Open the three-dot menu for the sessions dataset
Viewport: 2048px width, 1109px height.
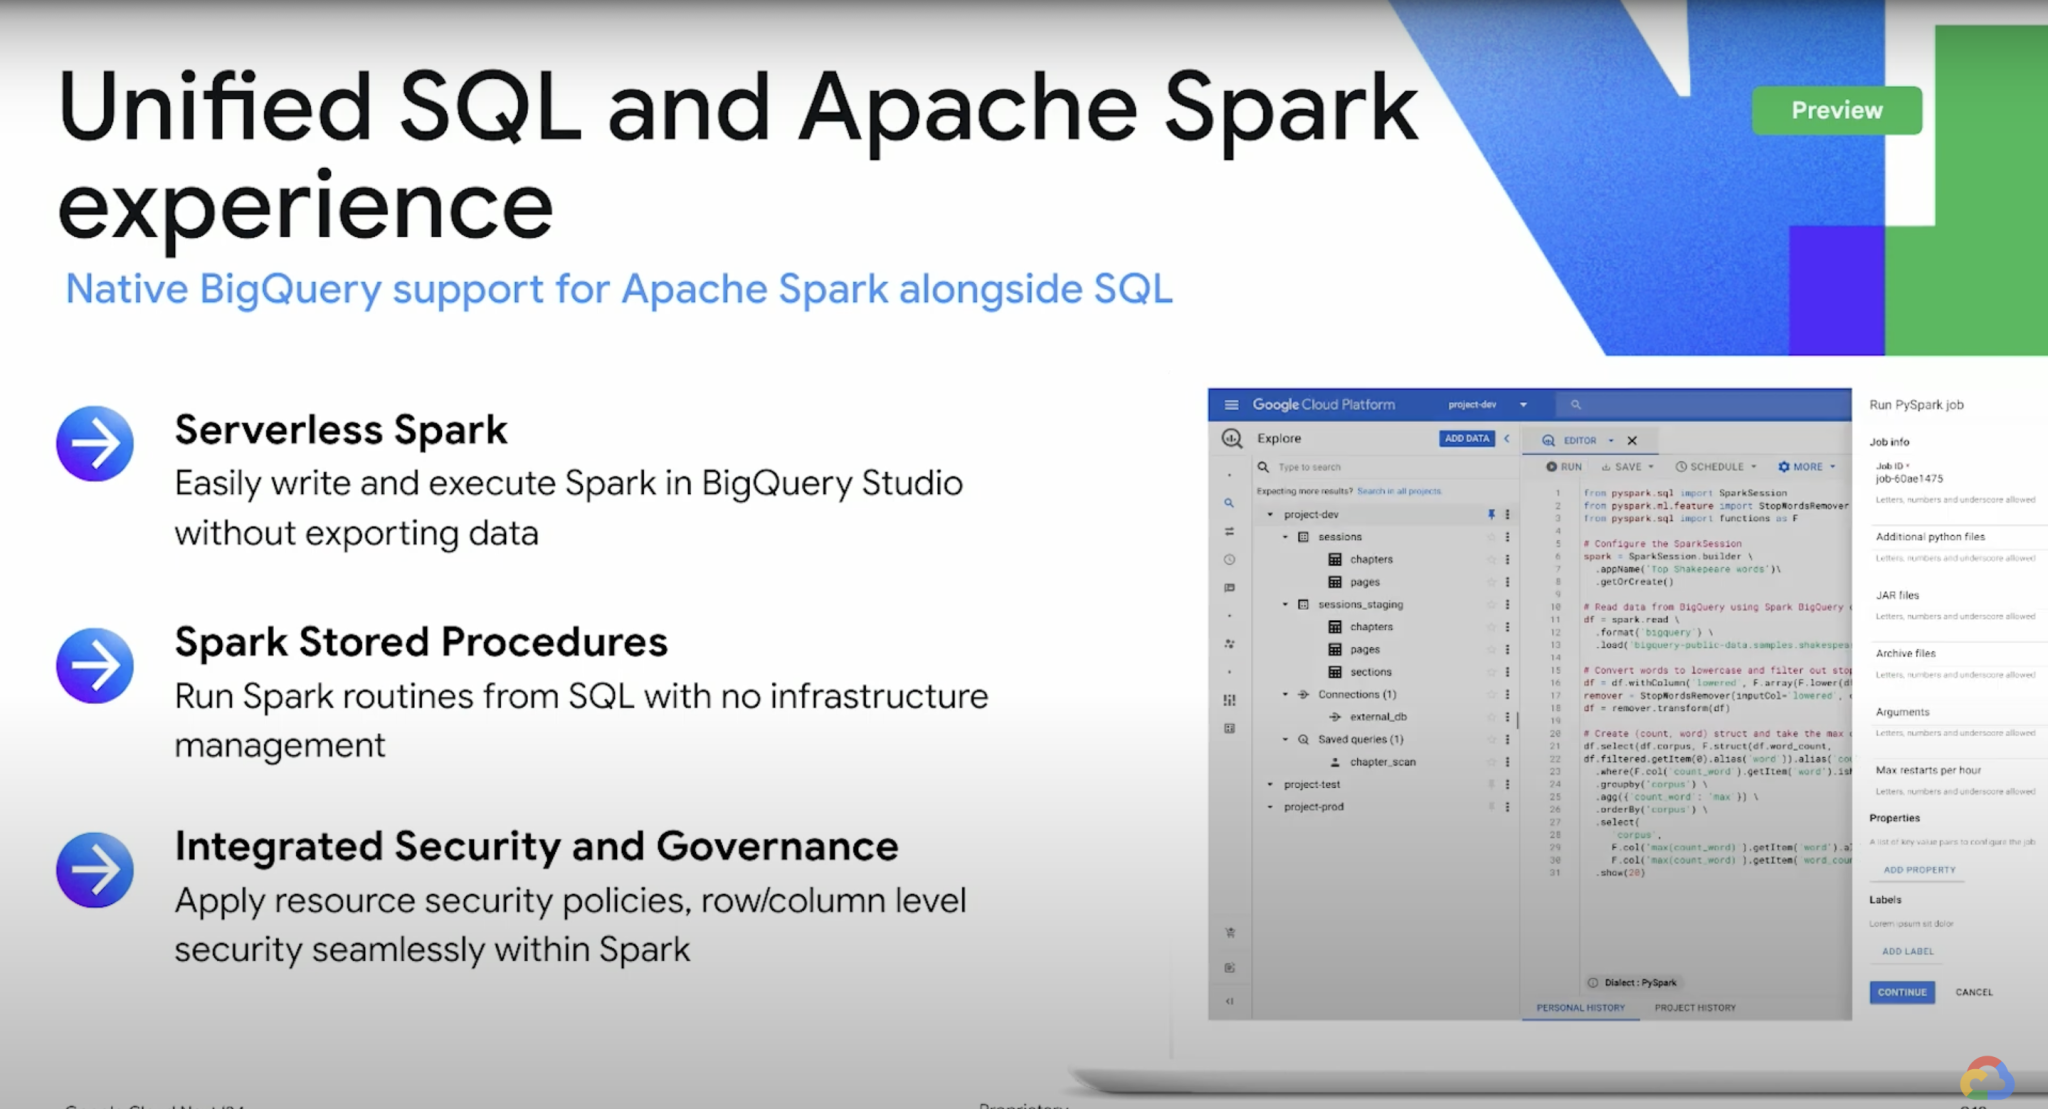pyautogui.click(x=1507, y=537)
